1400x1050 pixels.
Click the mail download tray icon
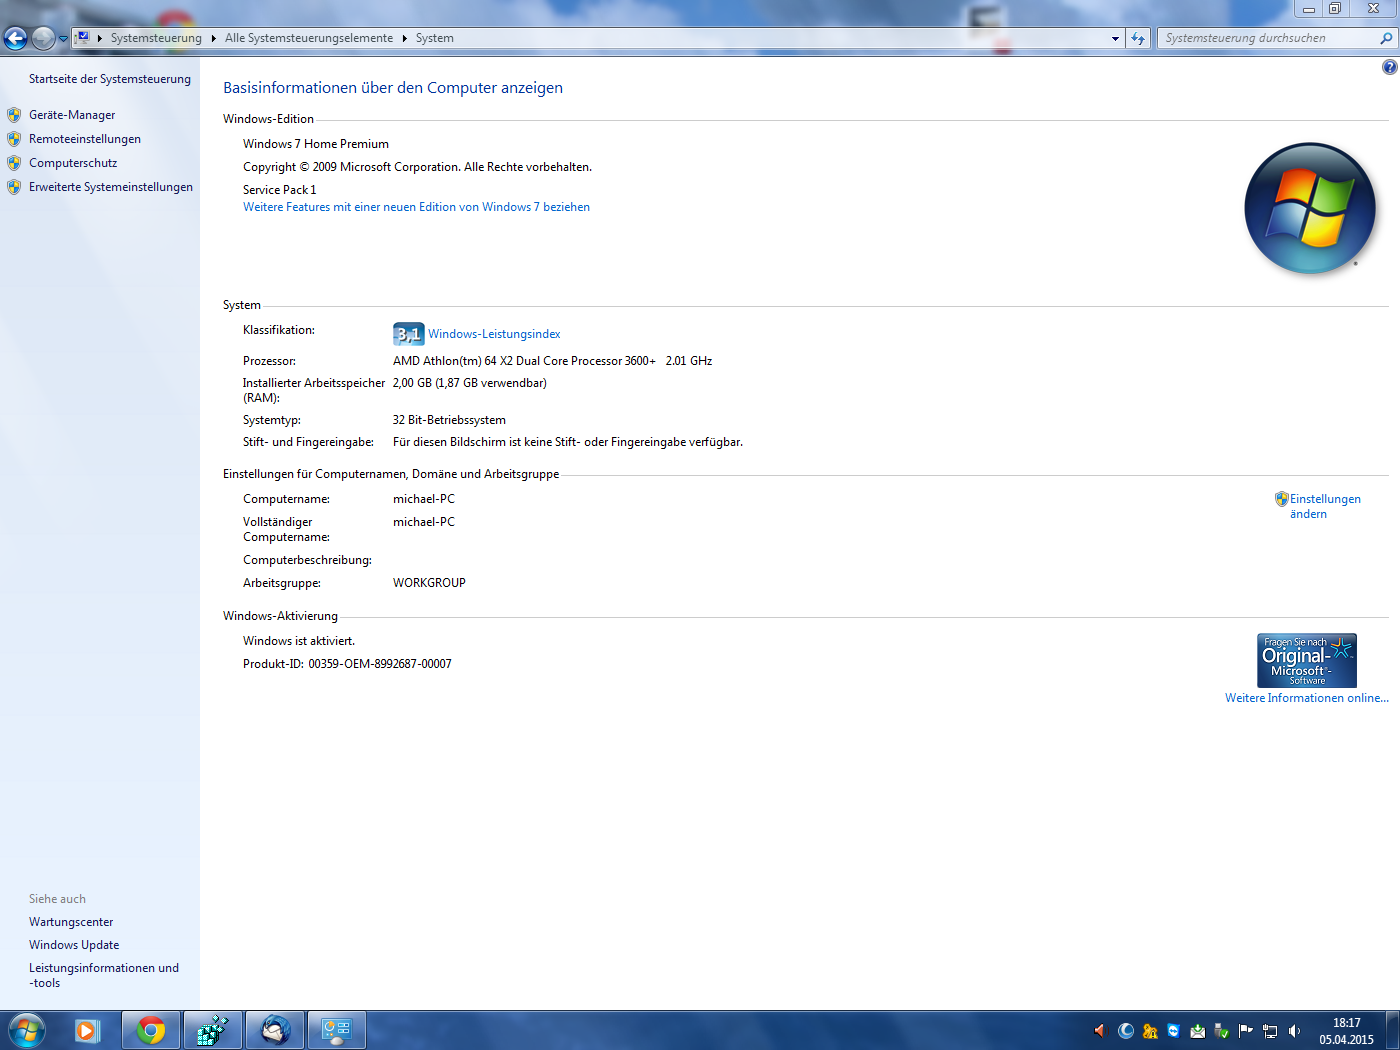coord(1198,1031)
